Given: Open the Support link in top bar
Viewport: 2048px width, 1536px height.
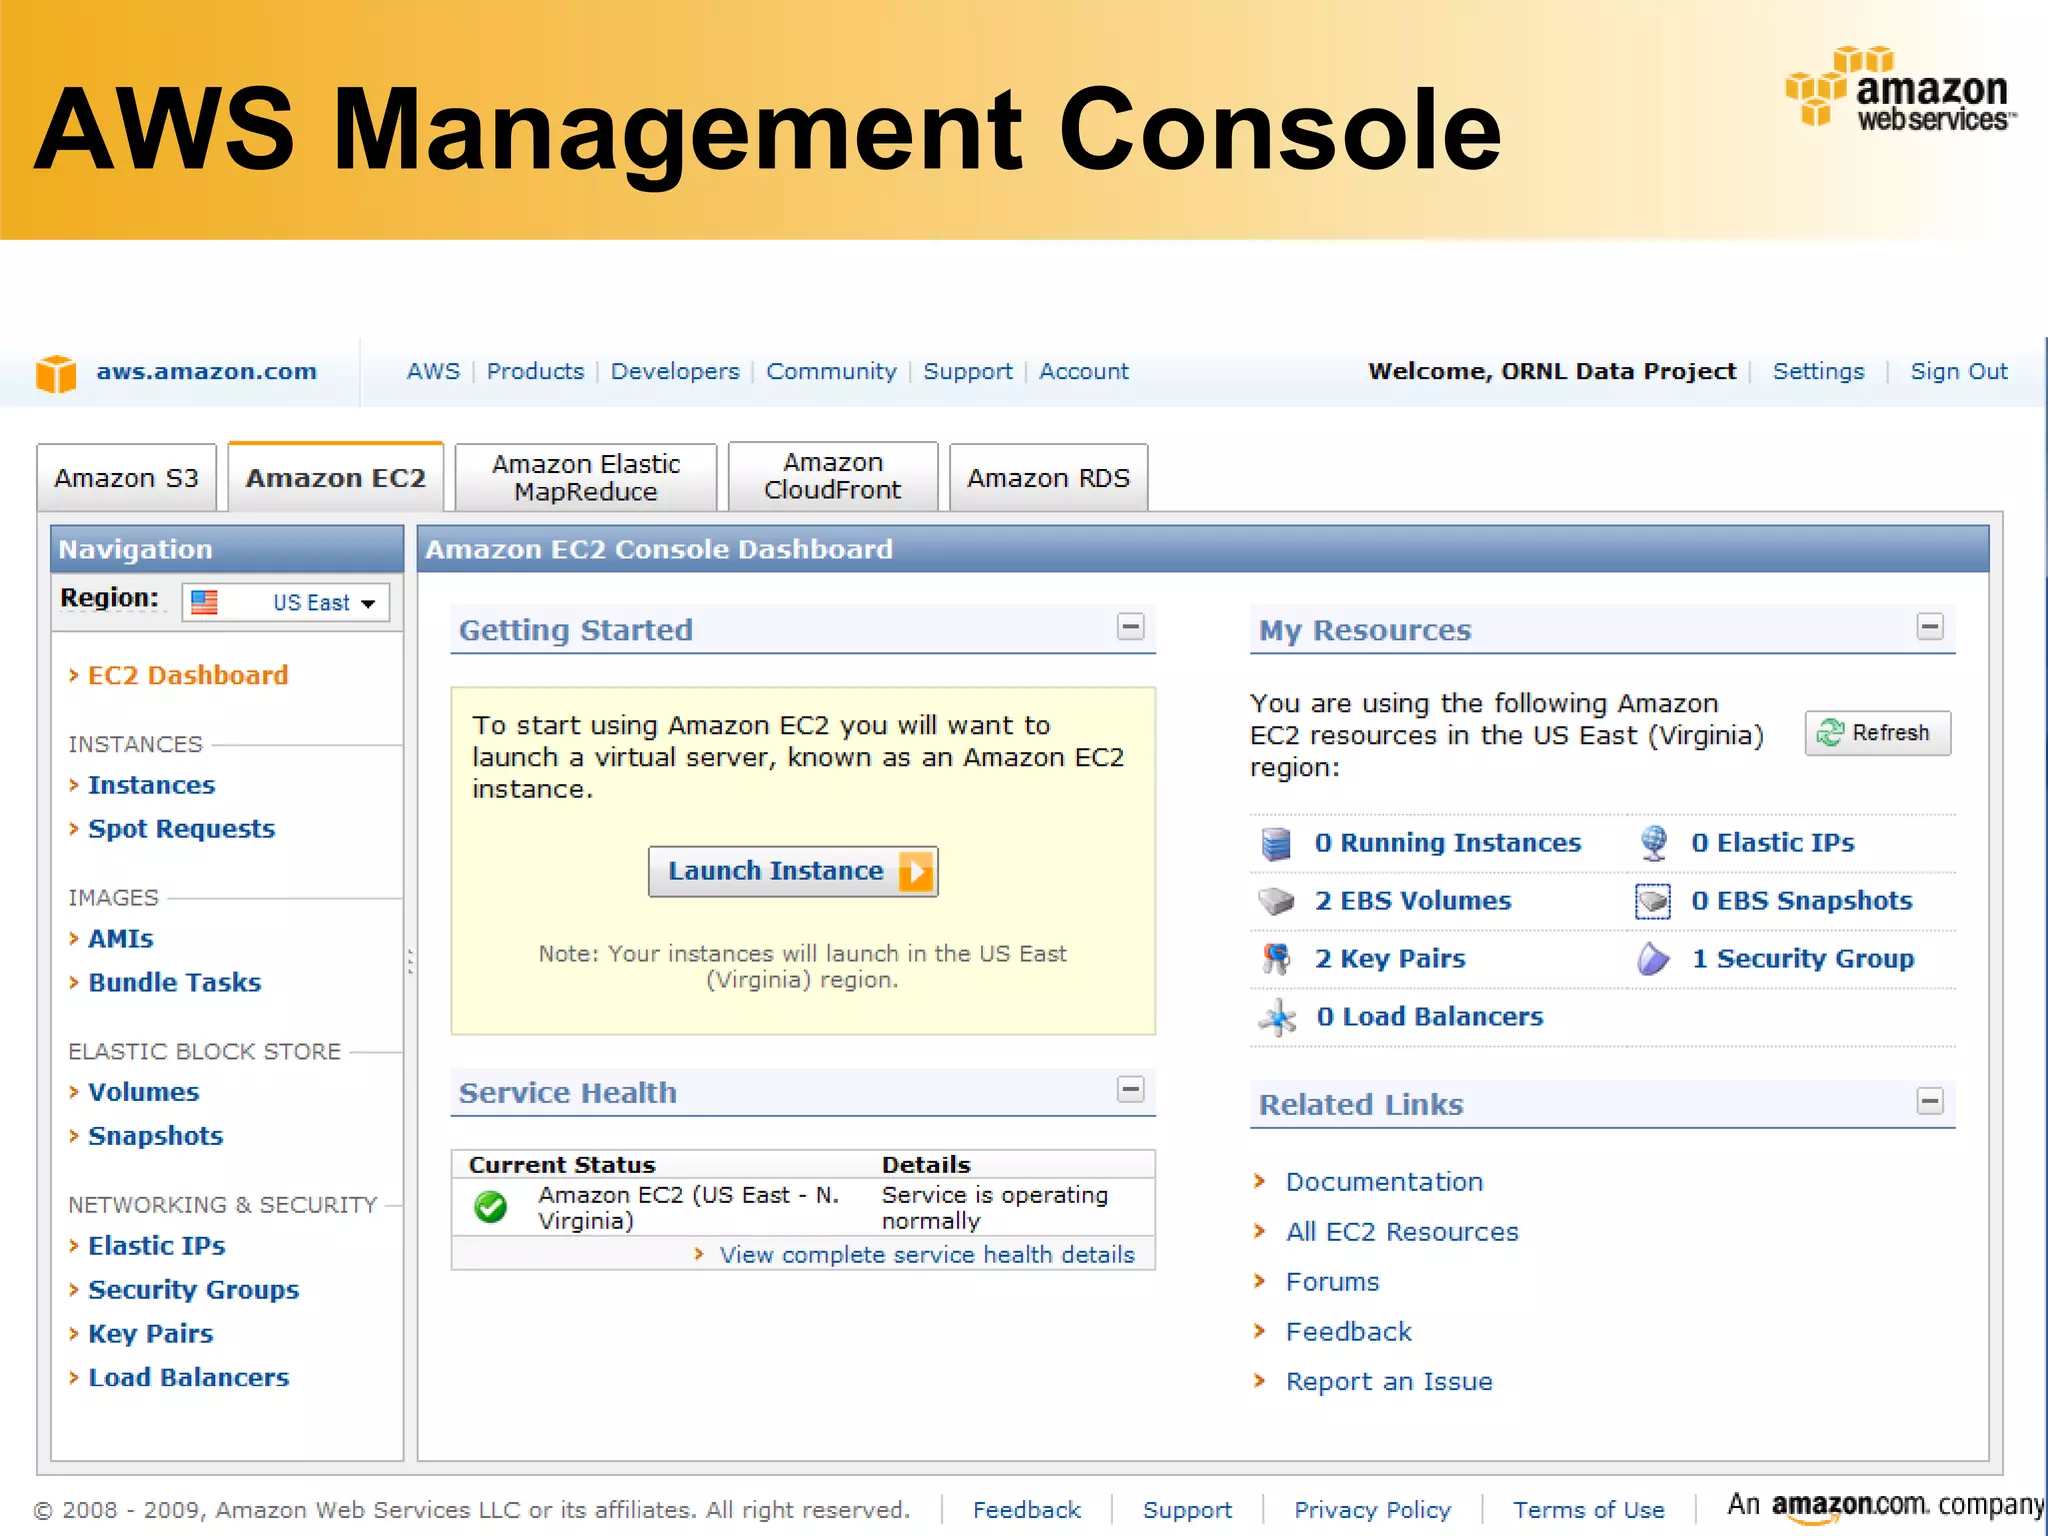Looking at the screenshot, I should (x=967, y=371).
